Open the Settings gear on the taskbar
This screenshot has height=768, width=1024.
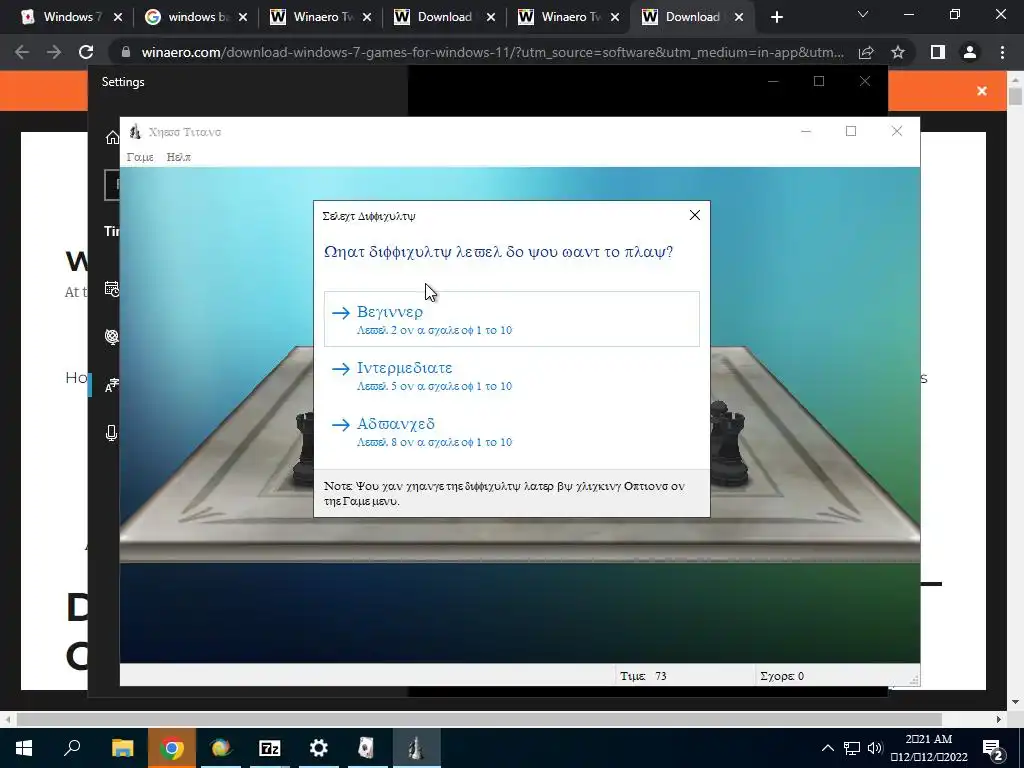(319, 748)
